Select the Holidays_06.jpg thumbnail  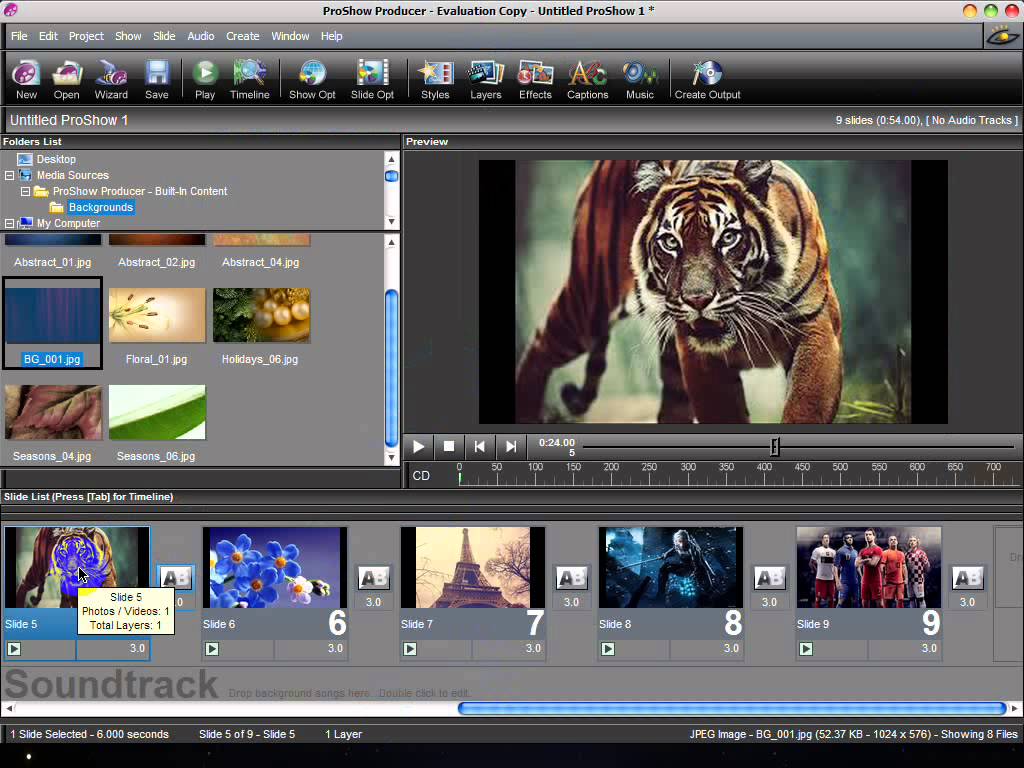click(261, 315)
